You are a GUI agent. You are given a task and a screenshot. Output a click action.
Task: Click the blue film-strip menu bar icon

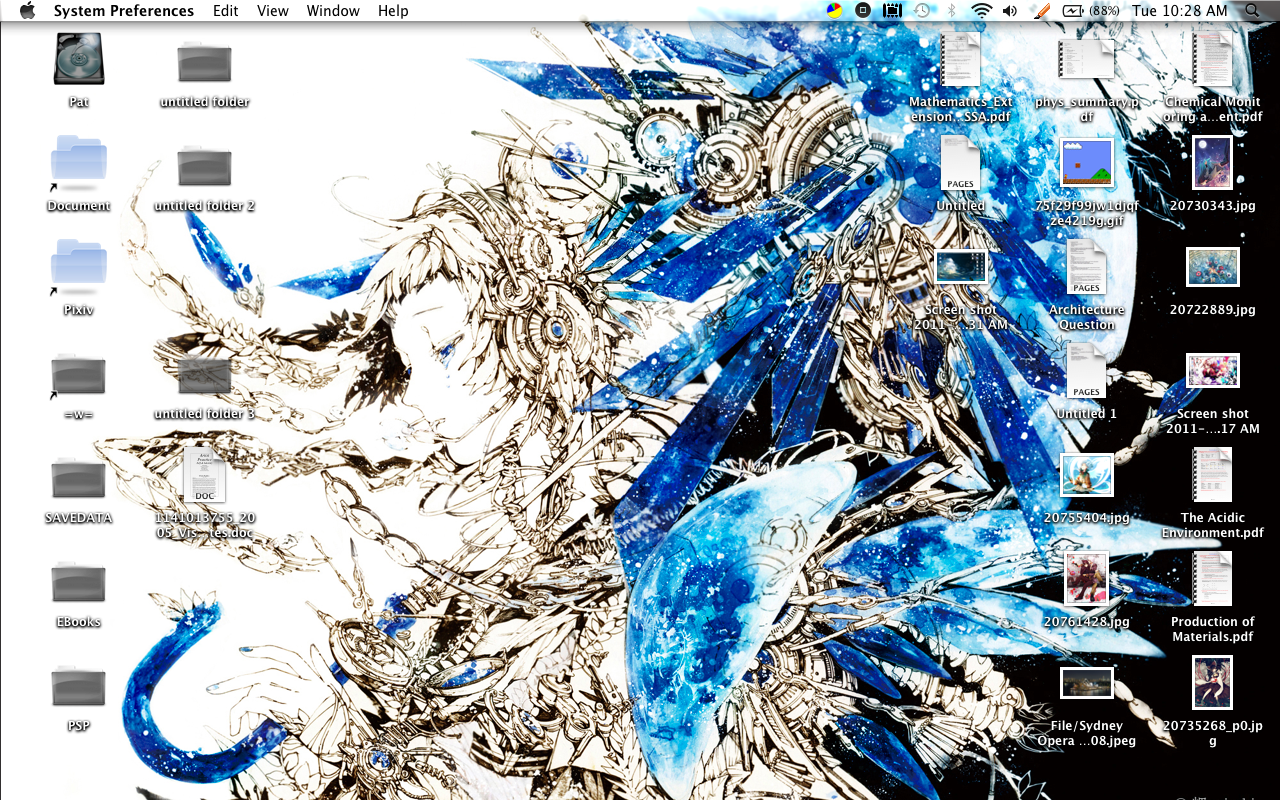[x=892, y=11]
